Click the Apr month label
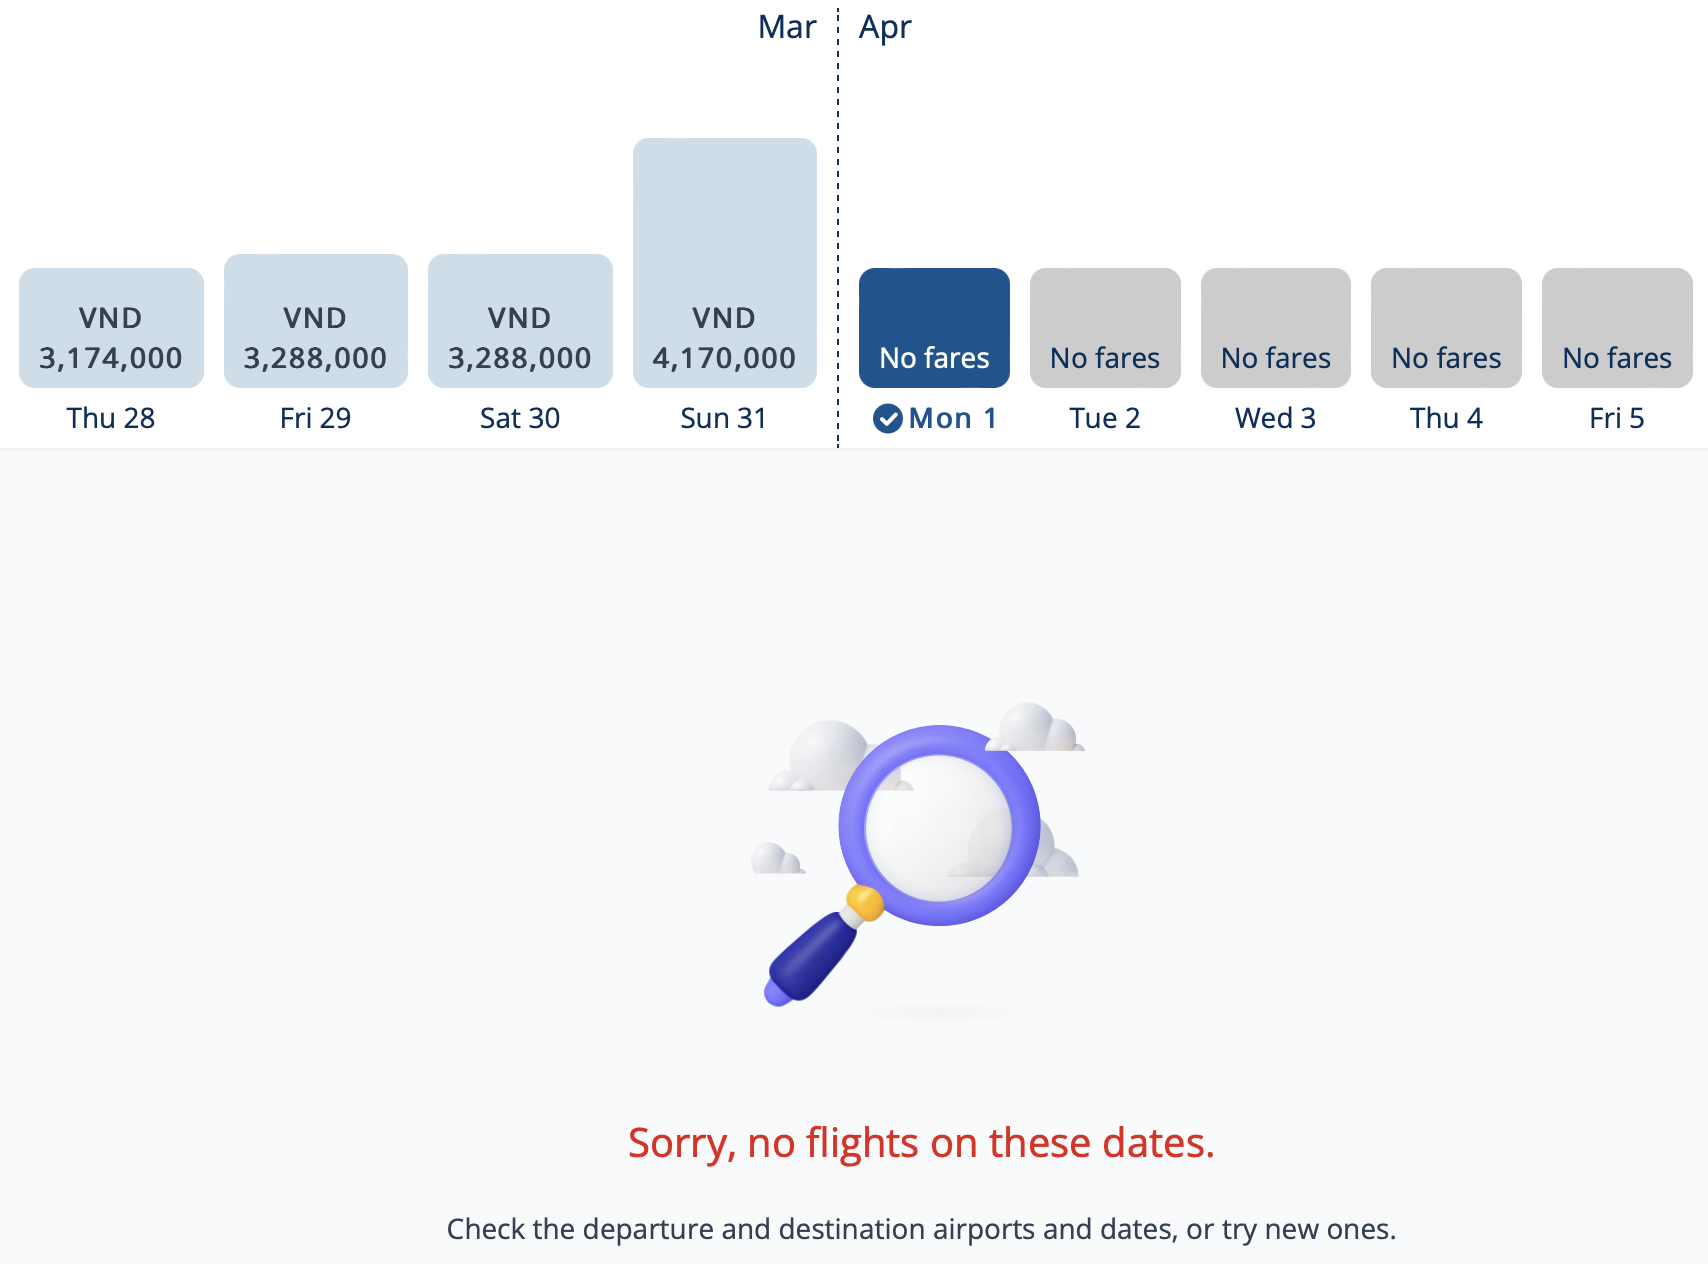The width and height of the screenshot is (1708, 1264). point(885,27)
